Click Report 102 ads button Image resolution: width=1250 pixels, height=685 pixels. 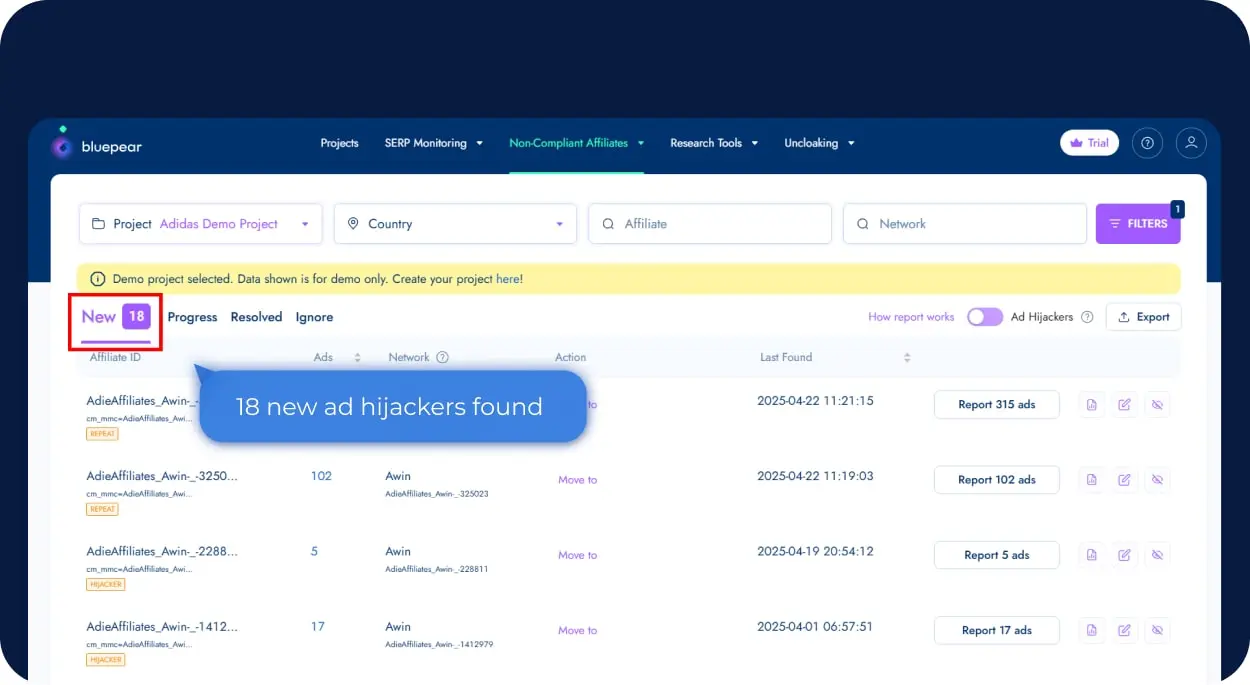tap(996, 480)
